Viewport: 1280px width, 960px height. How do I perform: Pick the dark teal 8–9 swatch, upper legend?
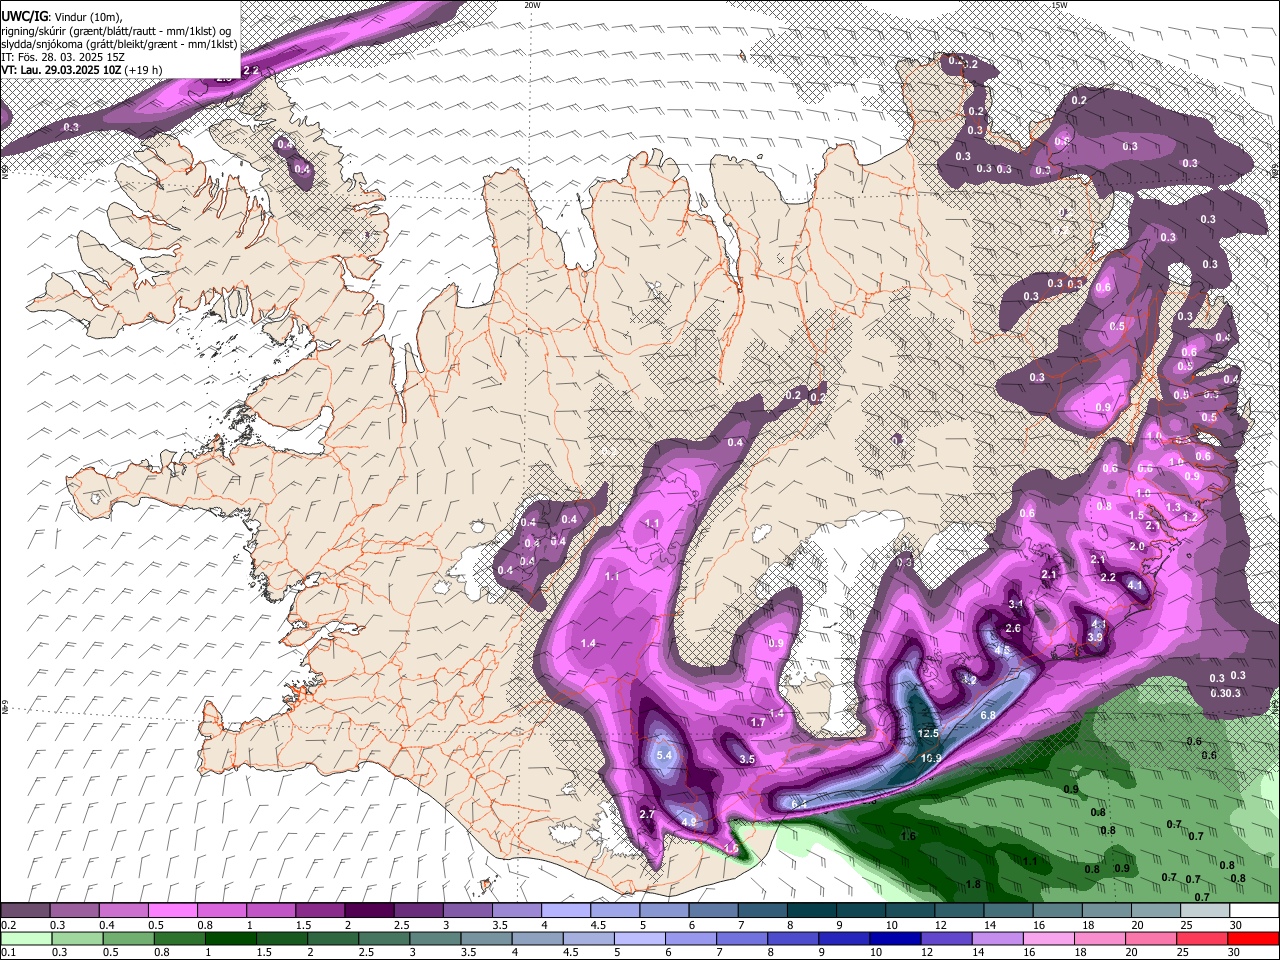(812, 910)
